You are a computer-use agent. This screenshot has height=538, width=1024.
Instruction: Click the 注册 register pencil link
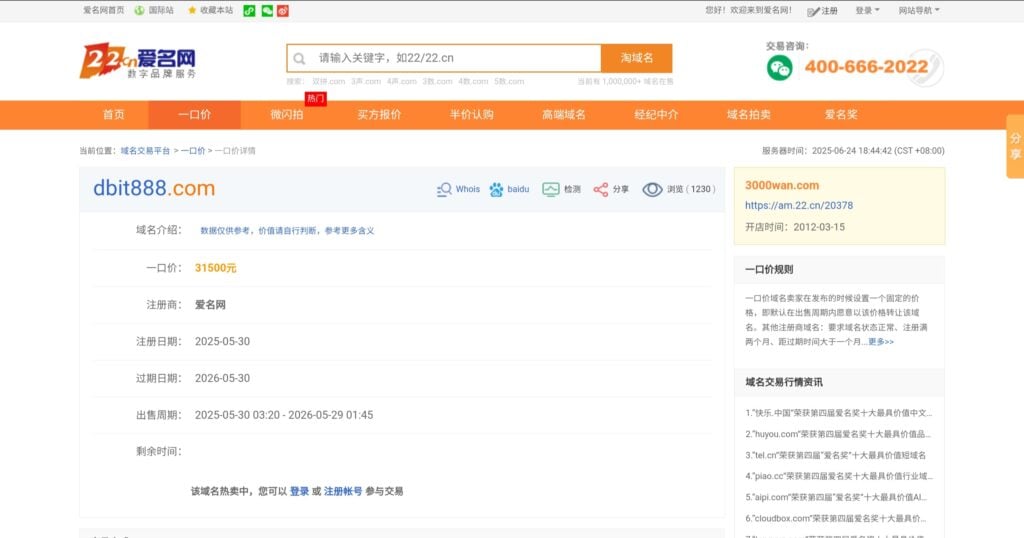coord(822,11)
